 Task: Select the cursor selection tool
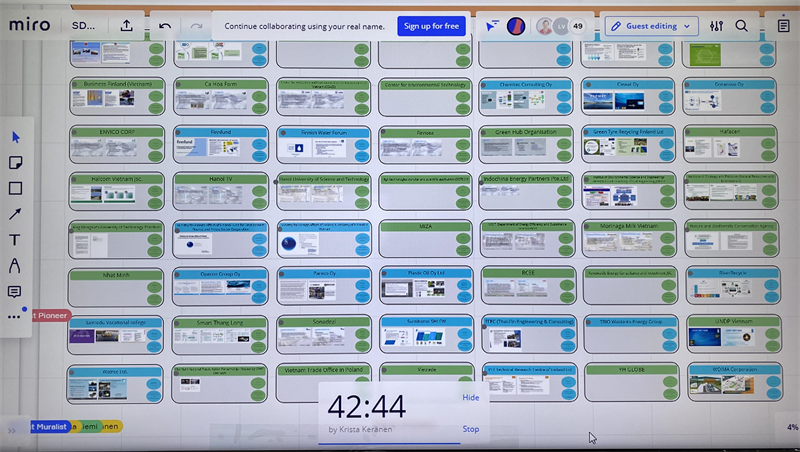click(15, 137)
